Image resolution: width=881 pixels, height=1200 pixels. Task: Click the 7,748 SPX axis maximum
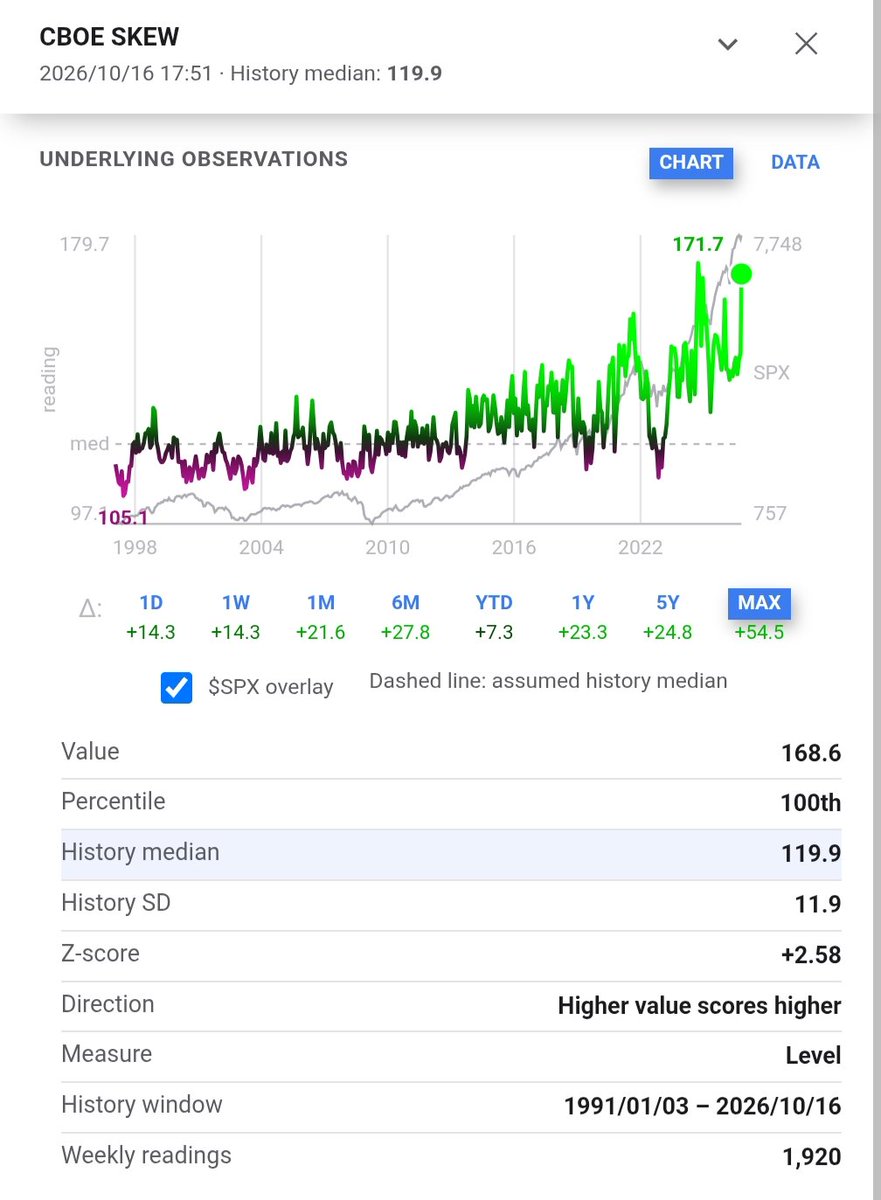point(777,244)
